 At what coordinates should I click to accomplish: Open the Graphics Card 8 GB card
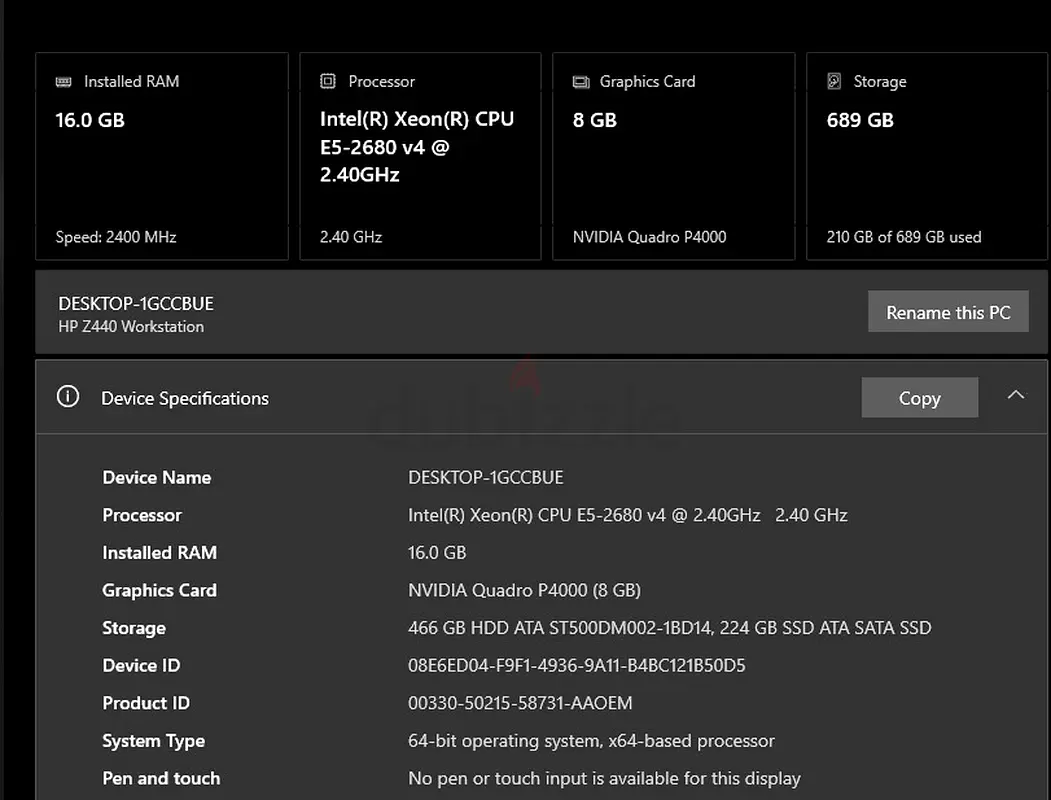pos(674,156)
